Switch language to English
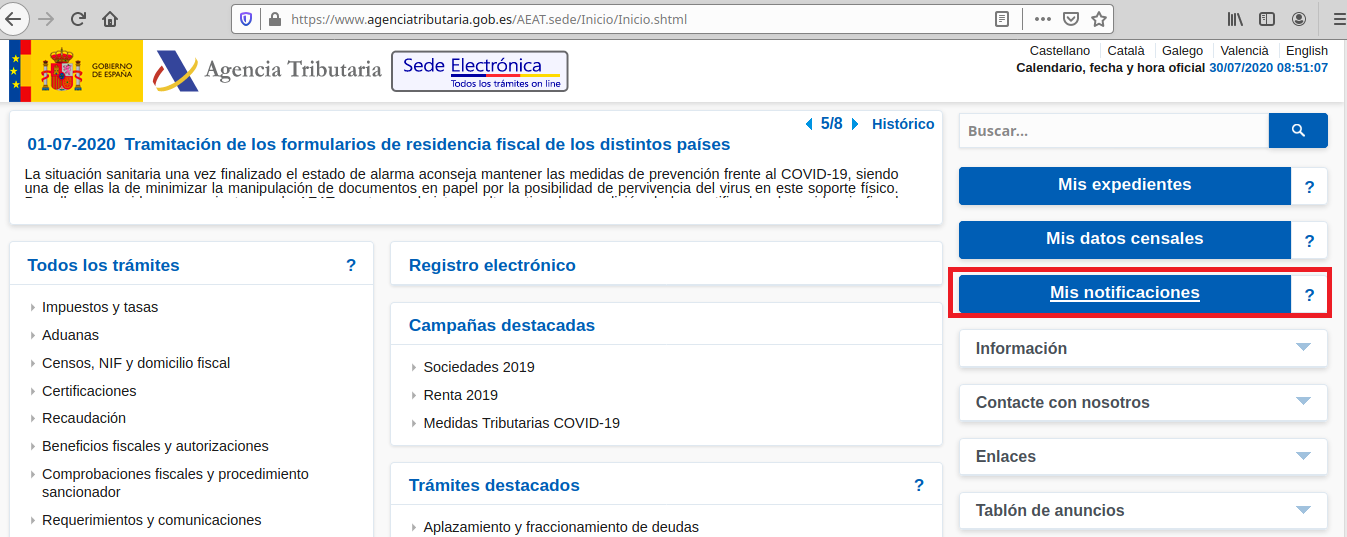 pyautogui.click(x=1306, y=51)
